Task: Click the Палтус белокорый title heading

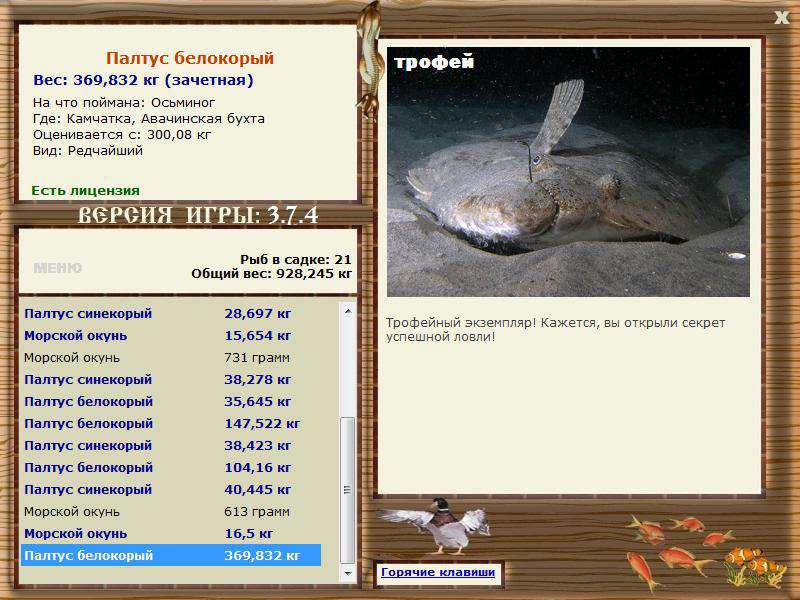Action: coord(190,58)
